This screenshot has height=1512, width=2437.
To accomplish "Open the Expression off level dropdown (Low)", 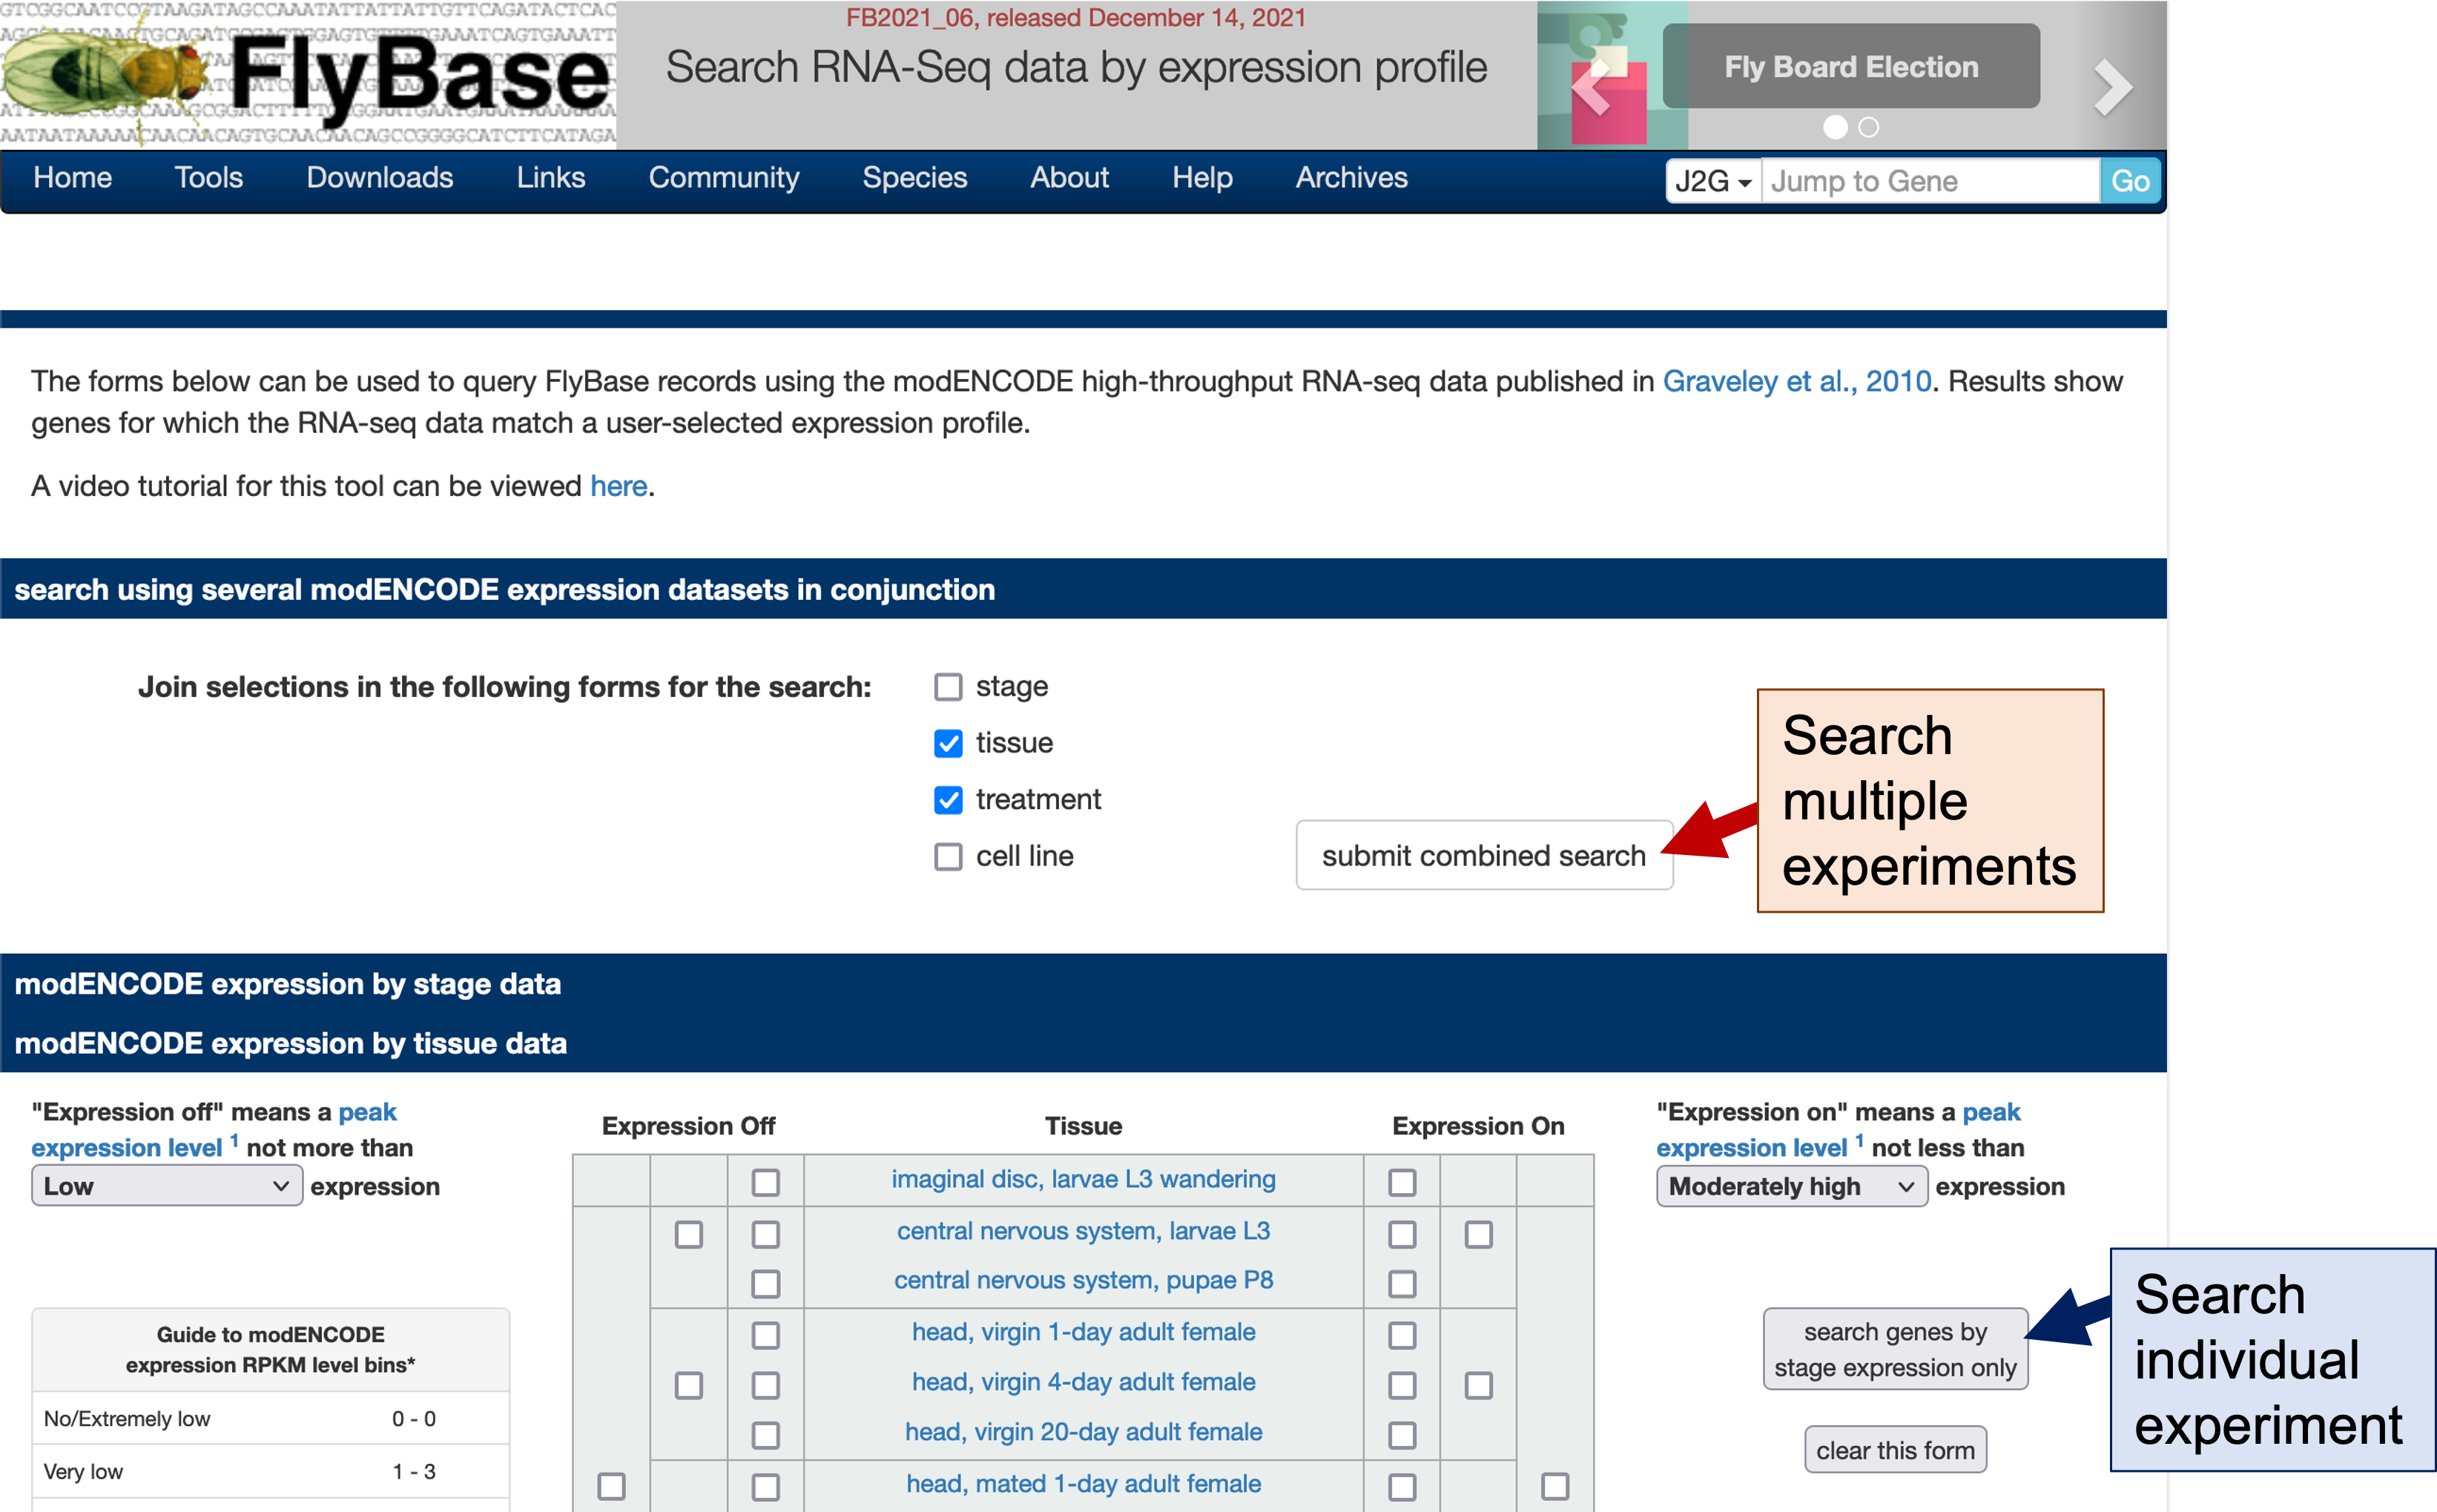I will pos(166,1187).
